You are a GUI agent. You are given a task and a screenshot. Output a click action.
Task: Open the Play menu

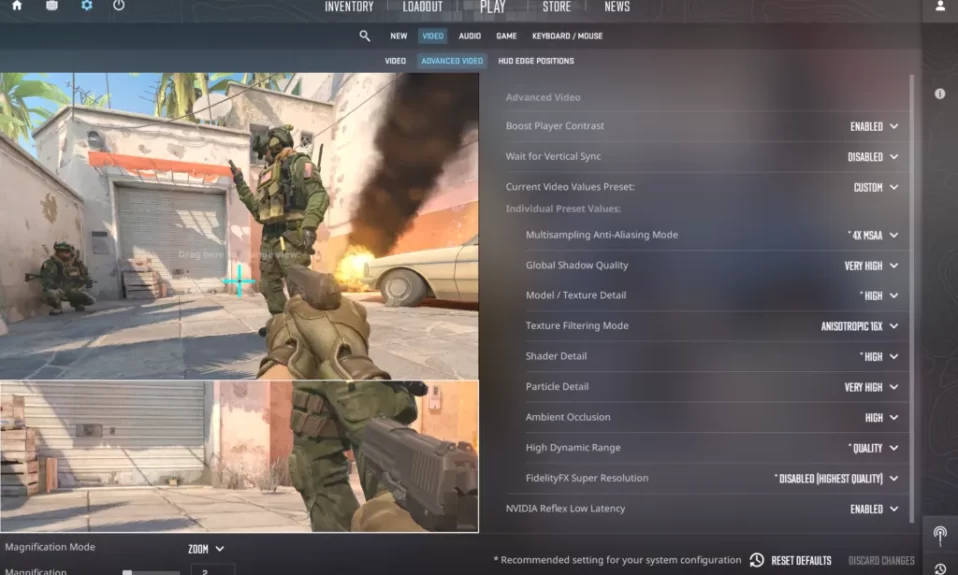click(492, 7)
